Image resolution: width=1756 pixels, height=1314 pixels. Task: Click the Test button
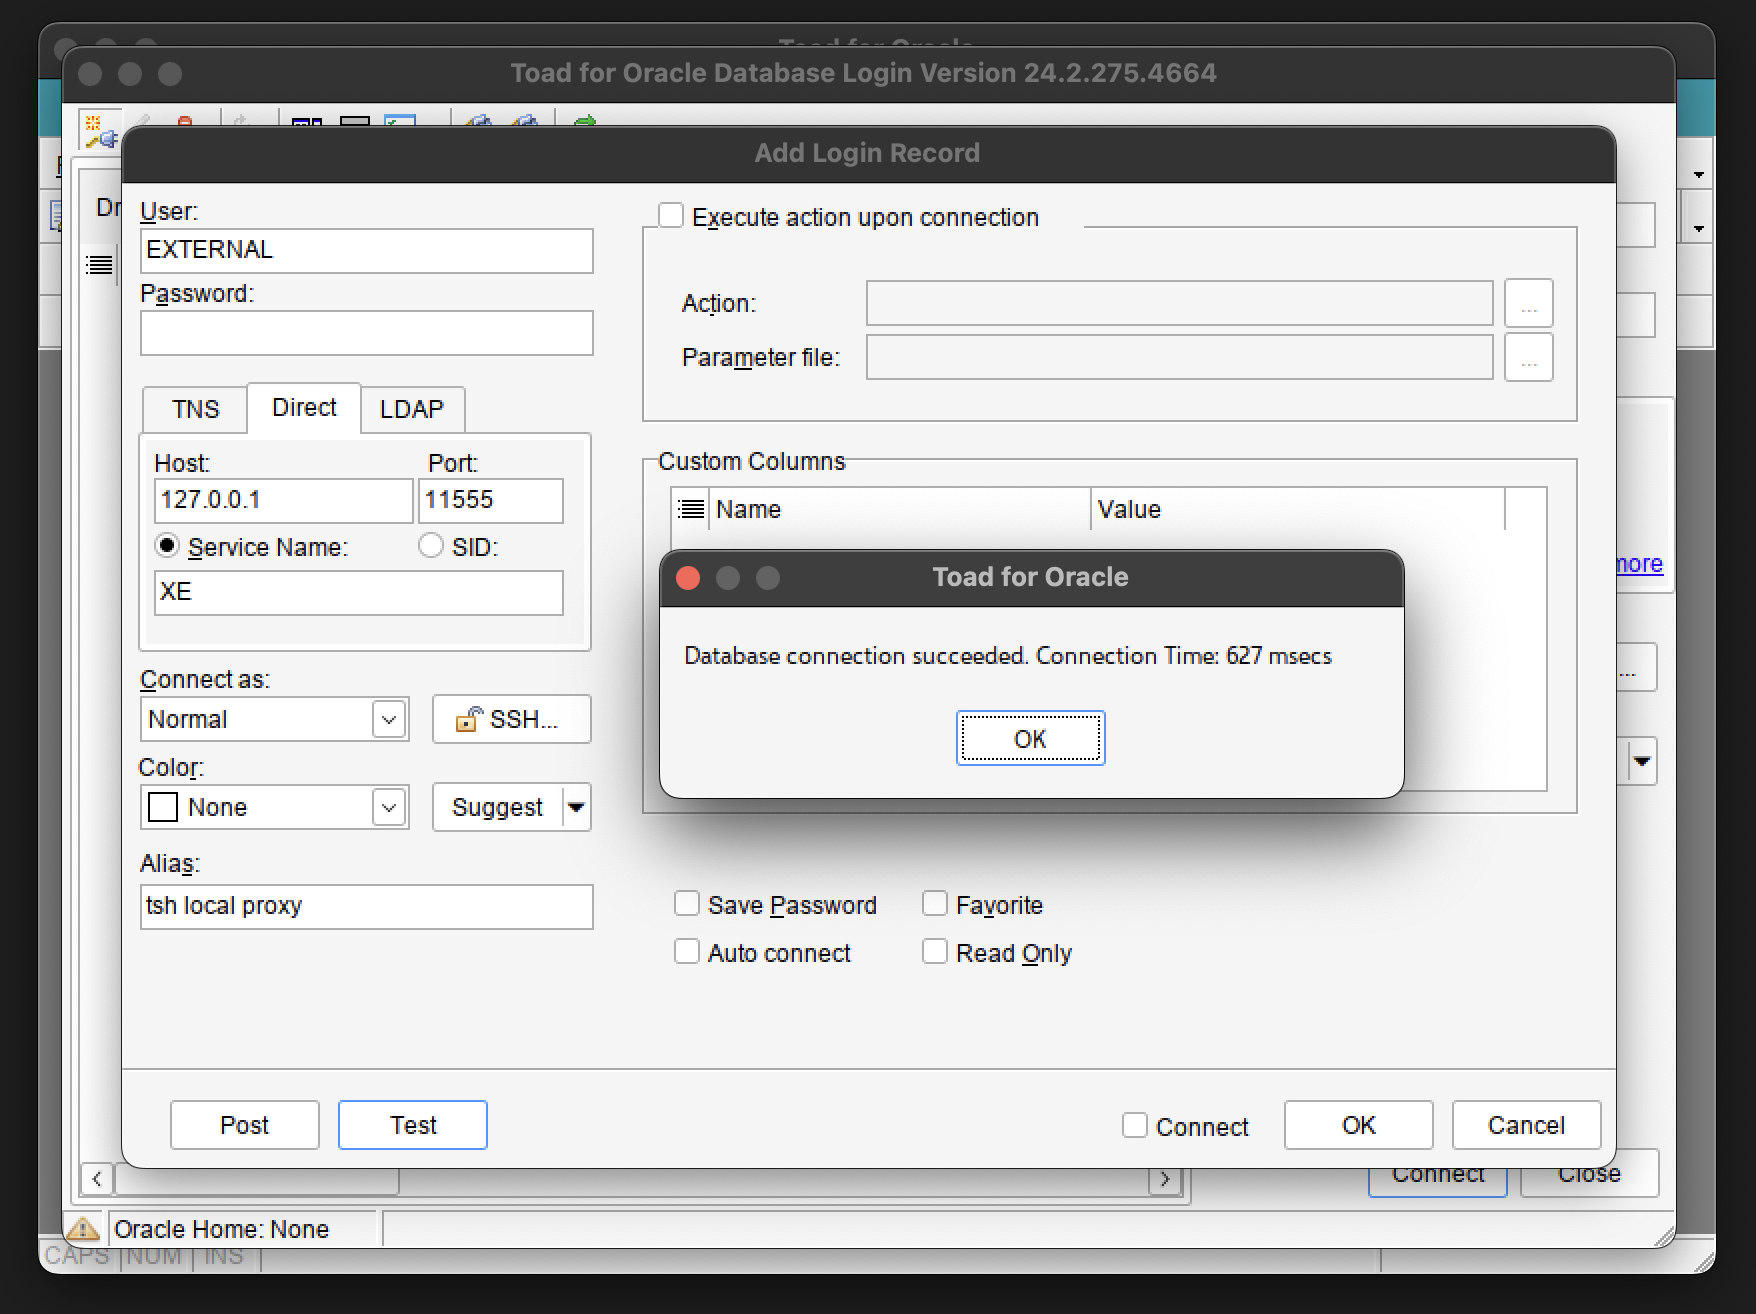coord(412,1125)
